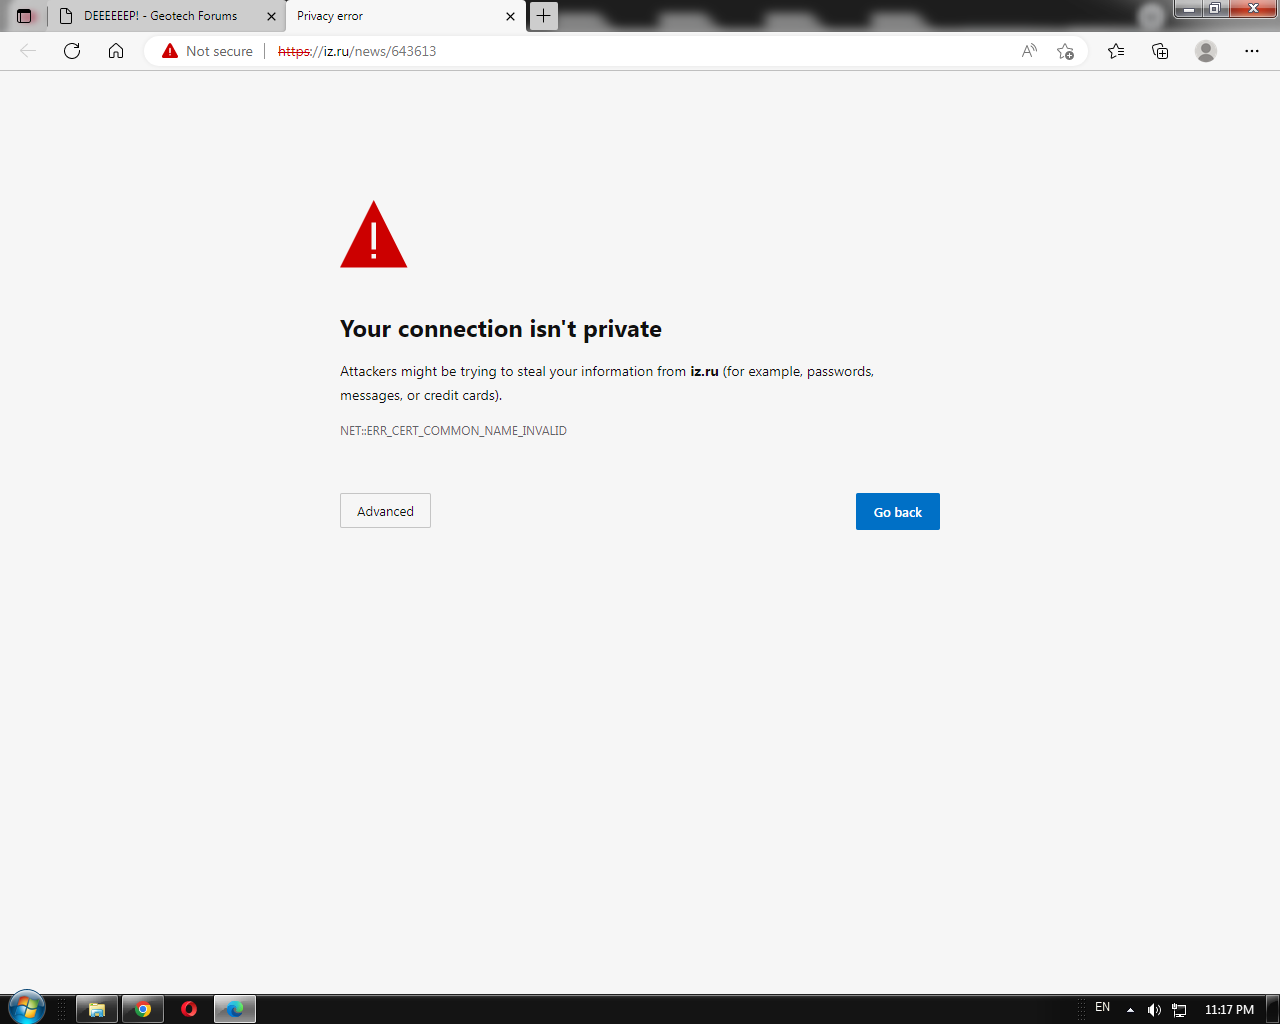Open File Explorer from taskbar

pyautogui.click(x=97, y=1009)
